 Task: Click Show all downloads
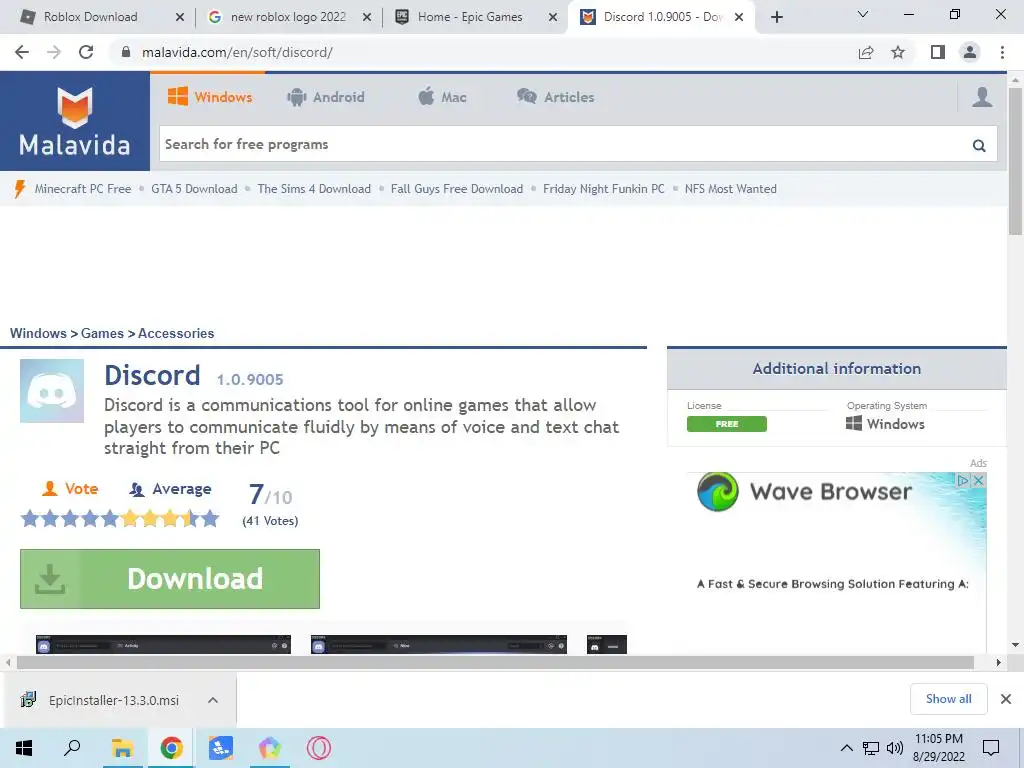pos(948,699)
